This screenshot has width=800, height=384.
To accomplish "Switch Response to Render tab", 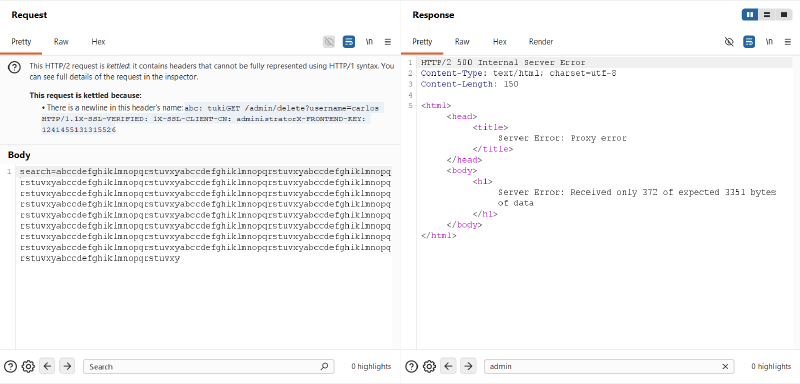I will click(541, 42).
